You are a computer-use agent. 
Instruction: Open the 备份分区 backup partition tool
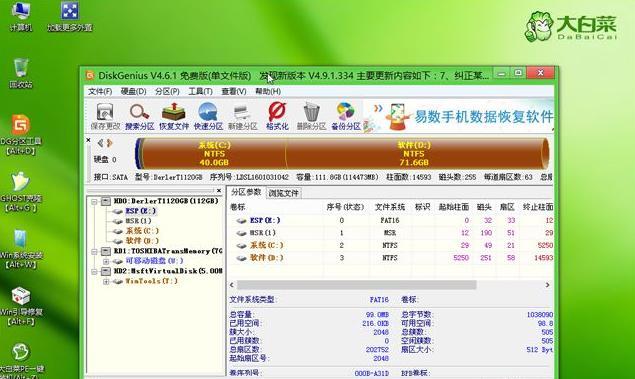tap(345, 117)
